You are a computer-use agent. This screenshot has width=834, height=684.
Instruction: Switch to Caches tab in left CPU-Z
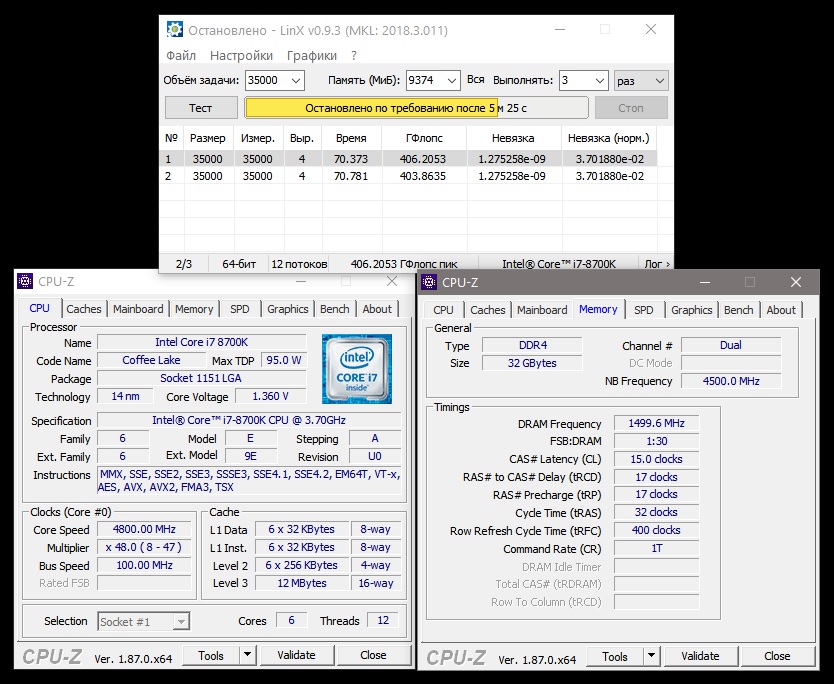(84, 309)
